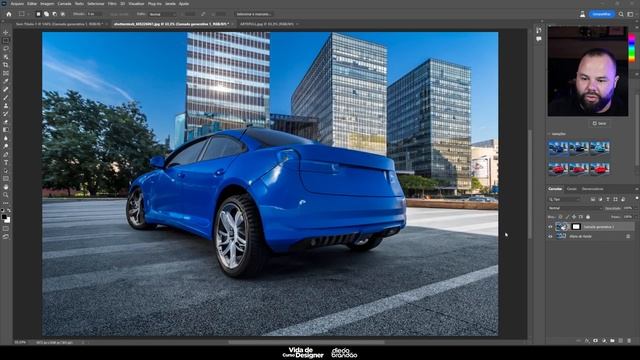Click the Gerar button in Properties panel
Image resolution: width=640 pixels, height=360 pixels.
599,123
